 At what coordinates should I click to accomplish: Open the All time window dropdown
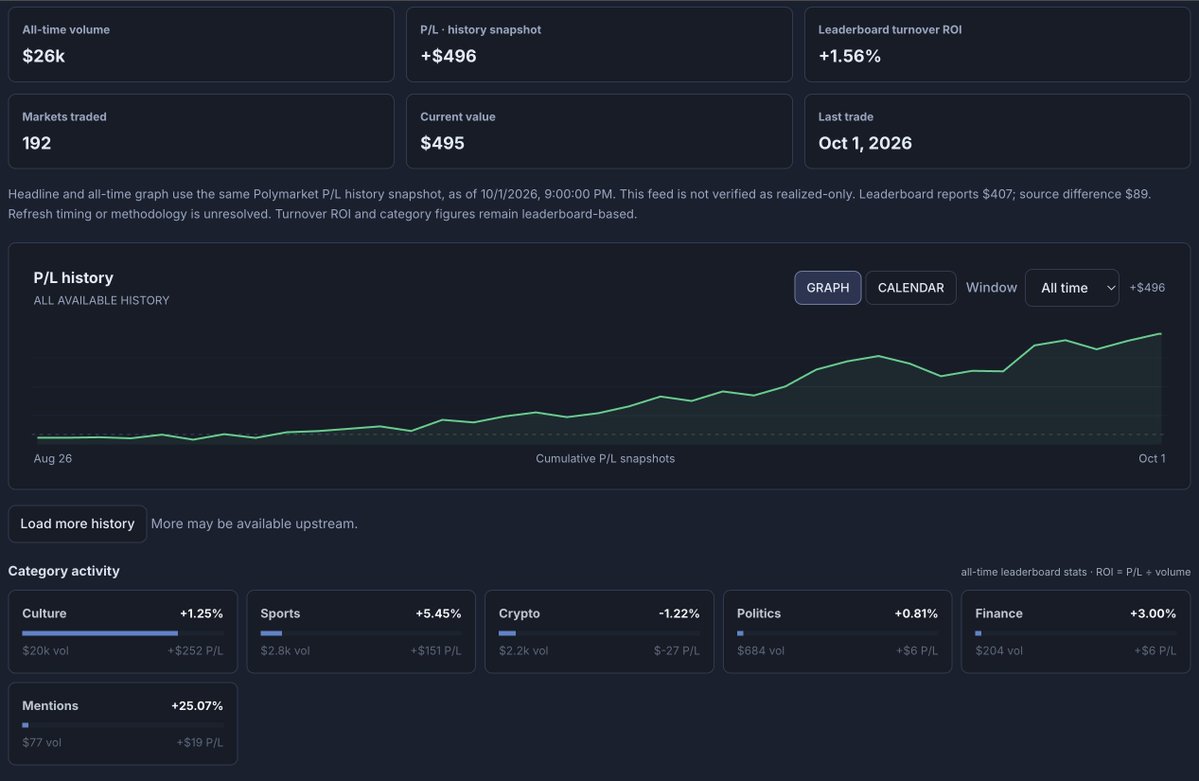[x=1071, y=288]
